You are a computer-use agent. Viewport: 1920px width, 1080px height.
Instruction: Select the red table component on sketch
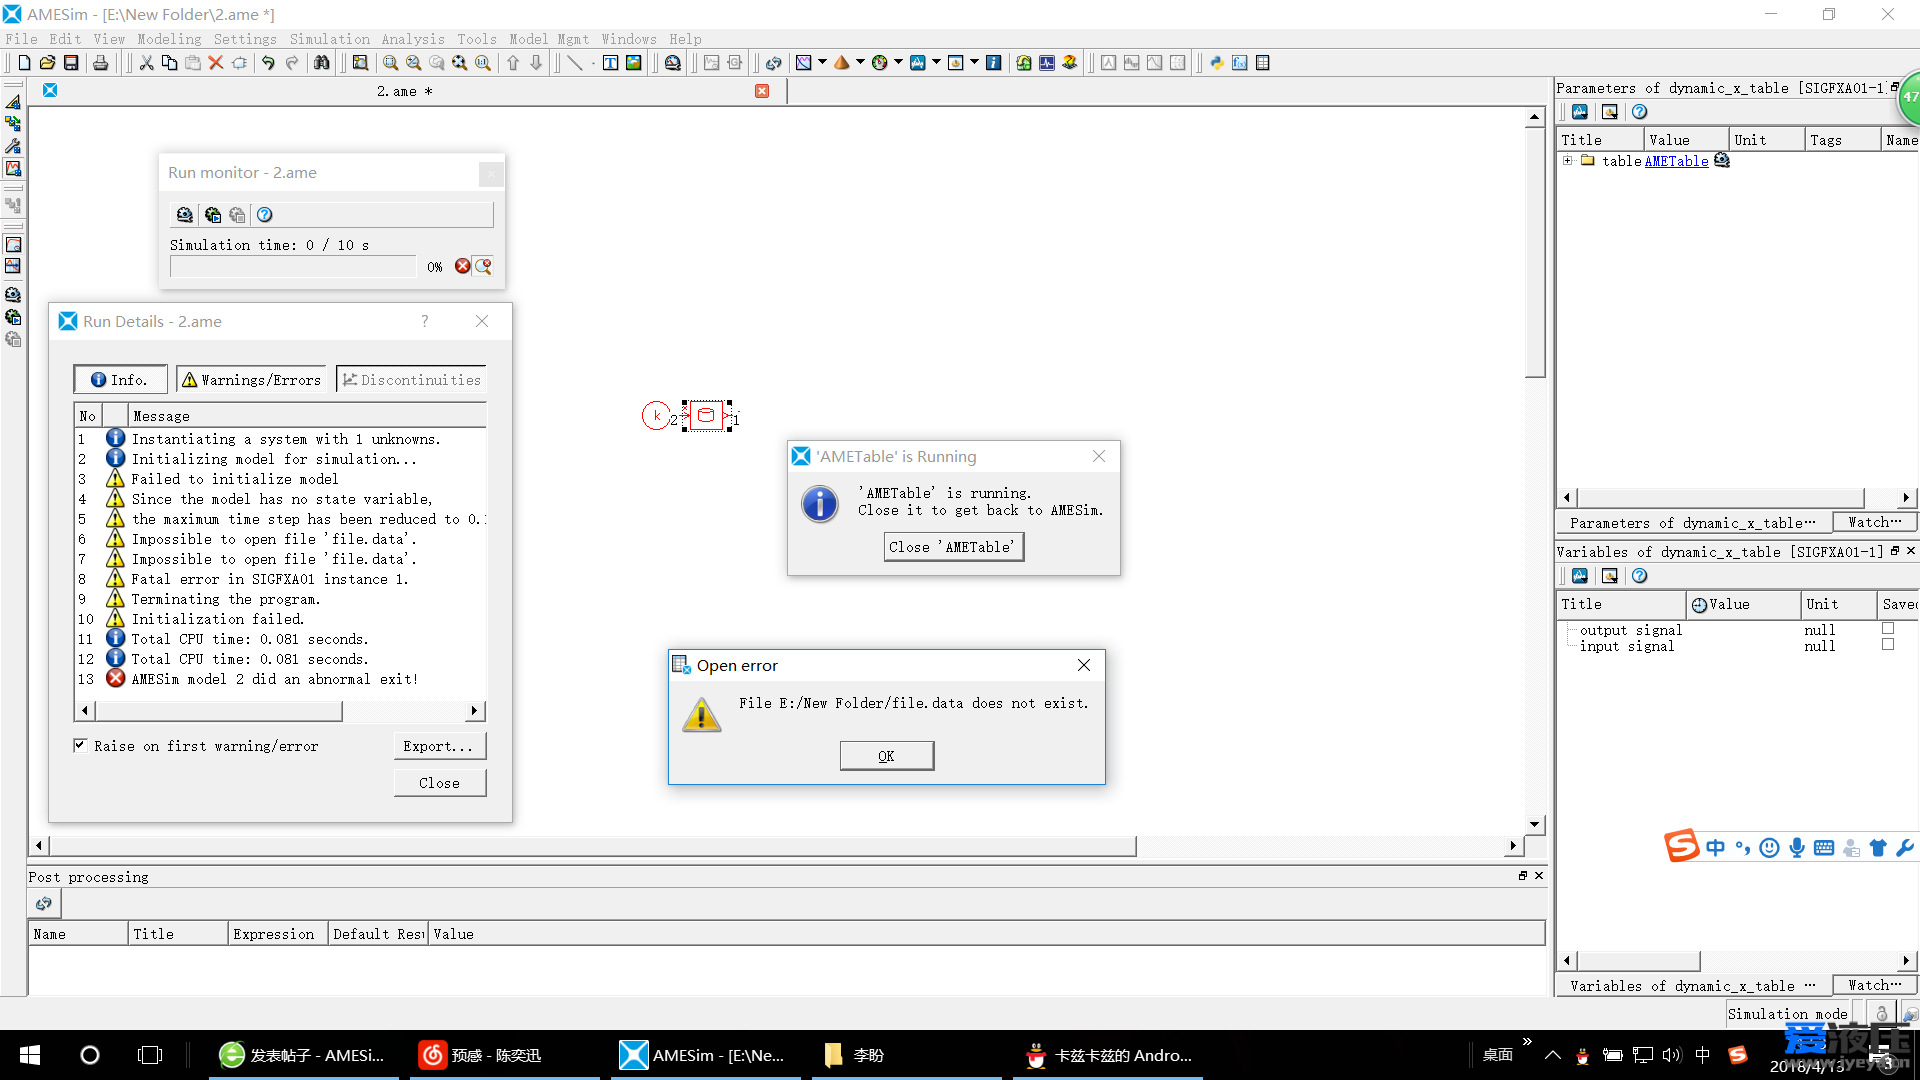coord(706,415)
